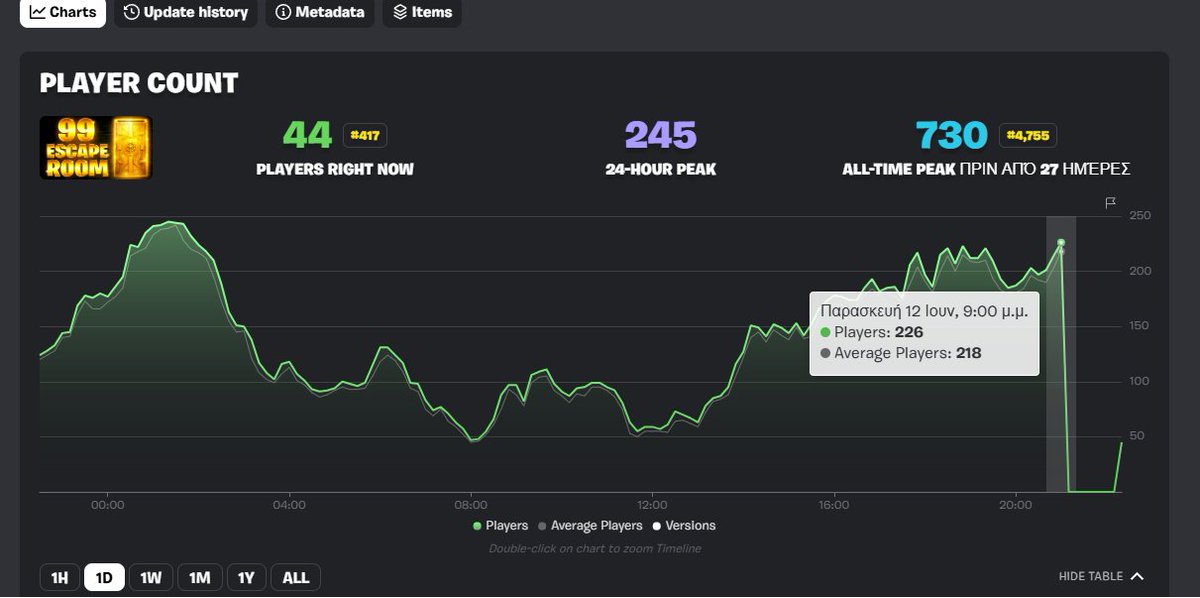The image size is (1200, 598).
Task: Click the 'Double-click on chart to zoom Timeline' hint
Action: click(x=595, y=548)
